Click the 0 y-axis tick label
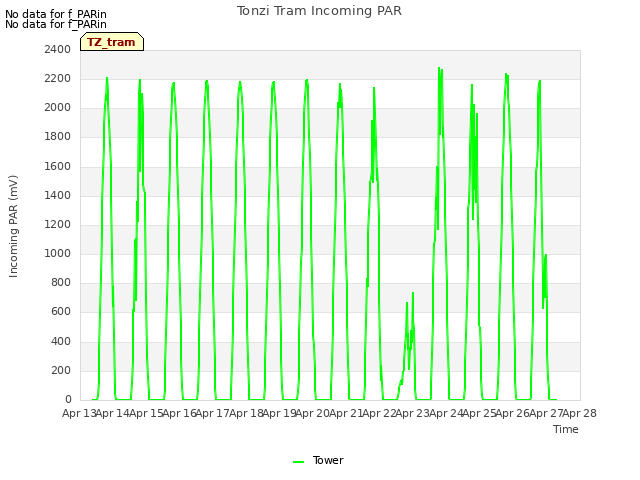 68,399
